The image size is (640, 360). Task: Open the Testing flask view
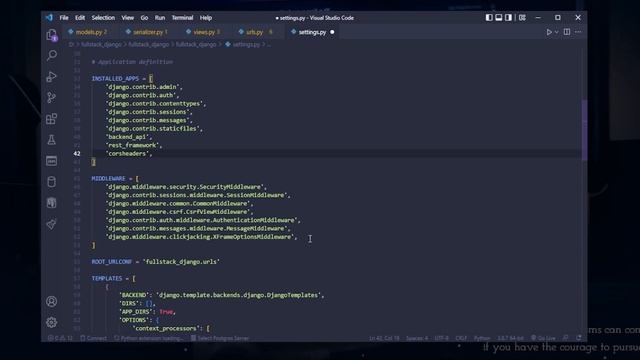[51, 140]
